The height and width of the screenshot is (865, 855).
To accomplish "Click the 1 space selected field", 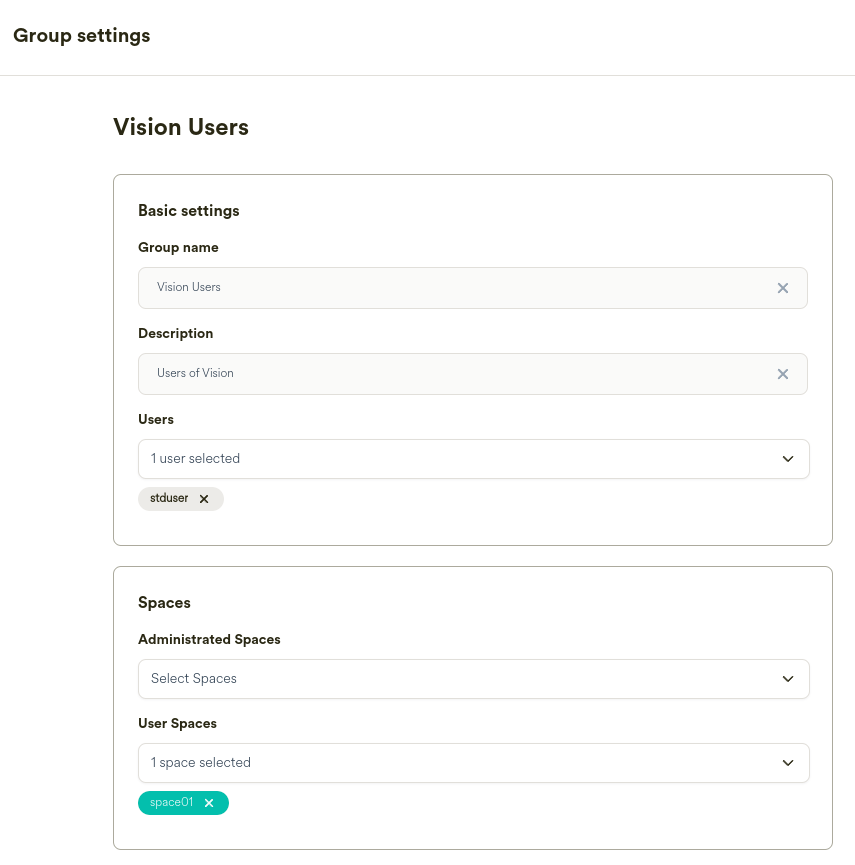I will tap(400, 762).
